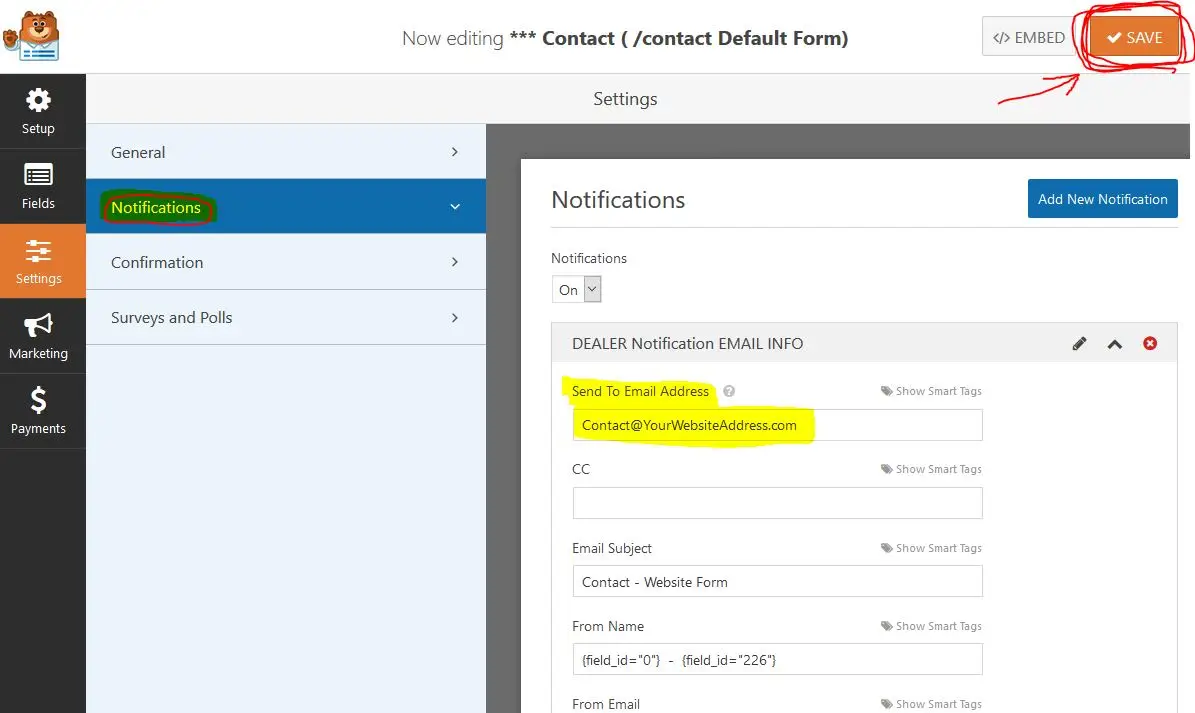
Task: Open the Fields panel in sidebar
Action: point(38,186)
